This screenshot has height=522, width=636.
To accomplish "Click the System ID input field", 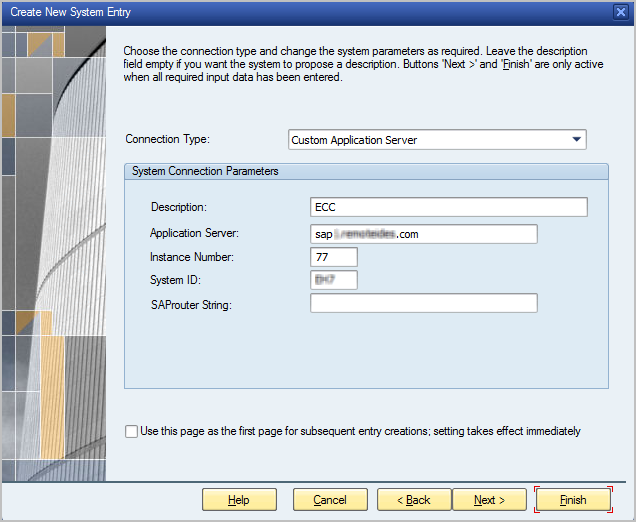I will point(333,280).
